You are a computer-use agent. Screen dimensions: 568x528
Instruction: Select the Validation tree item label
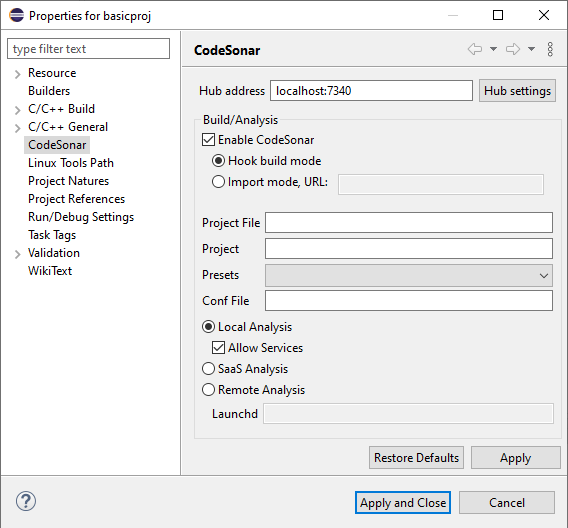54,253
